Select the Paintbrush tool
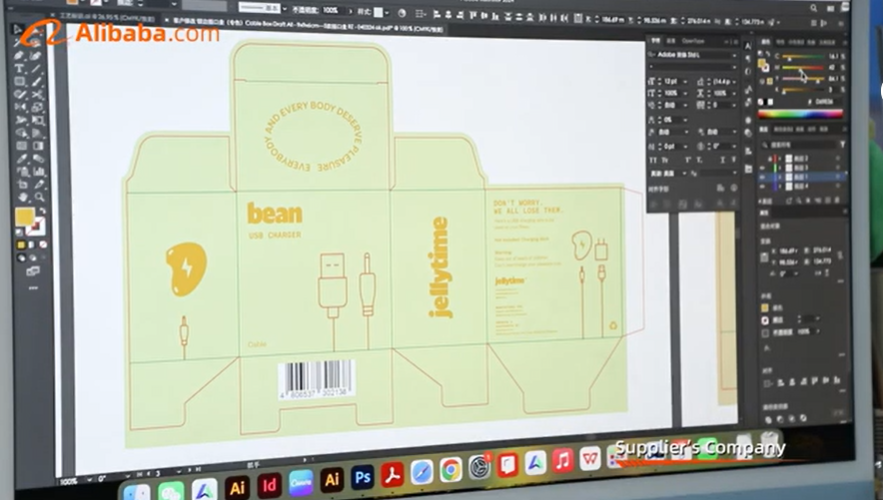The width and height of the screenshot is (883, 500). click(37, 81)
